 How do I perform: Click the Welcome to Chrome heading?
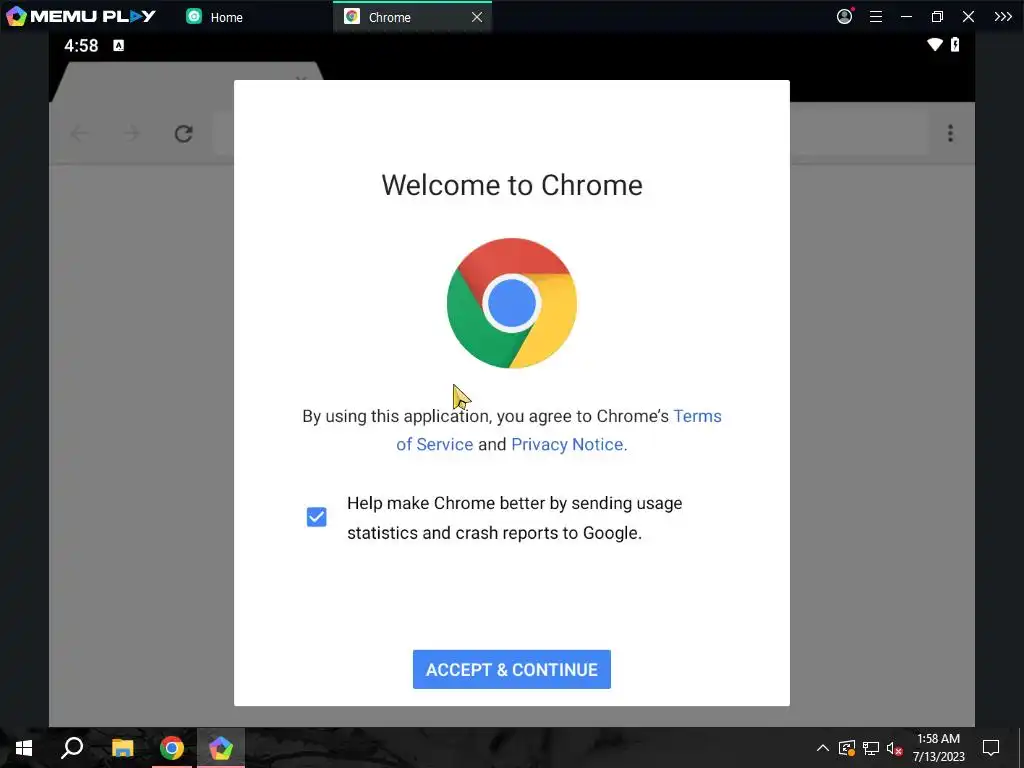511,185
